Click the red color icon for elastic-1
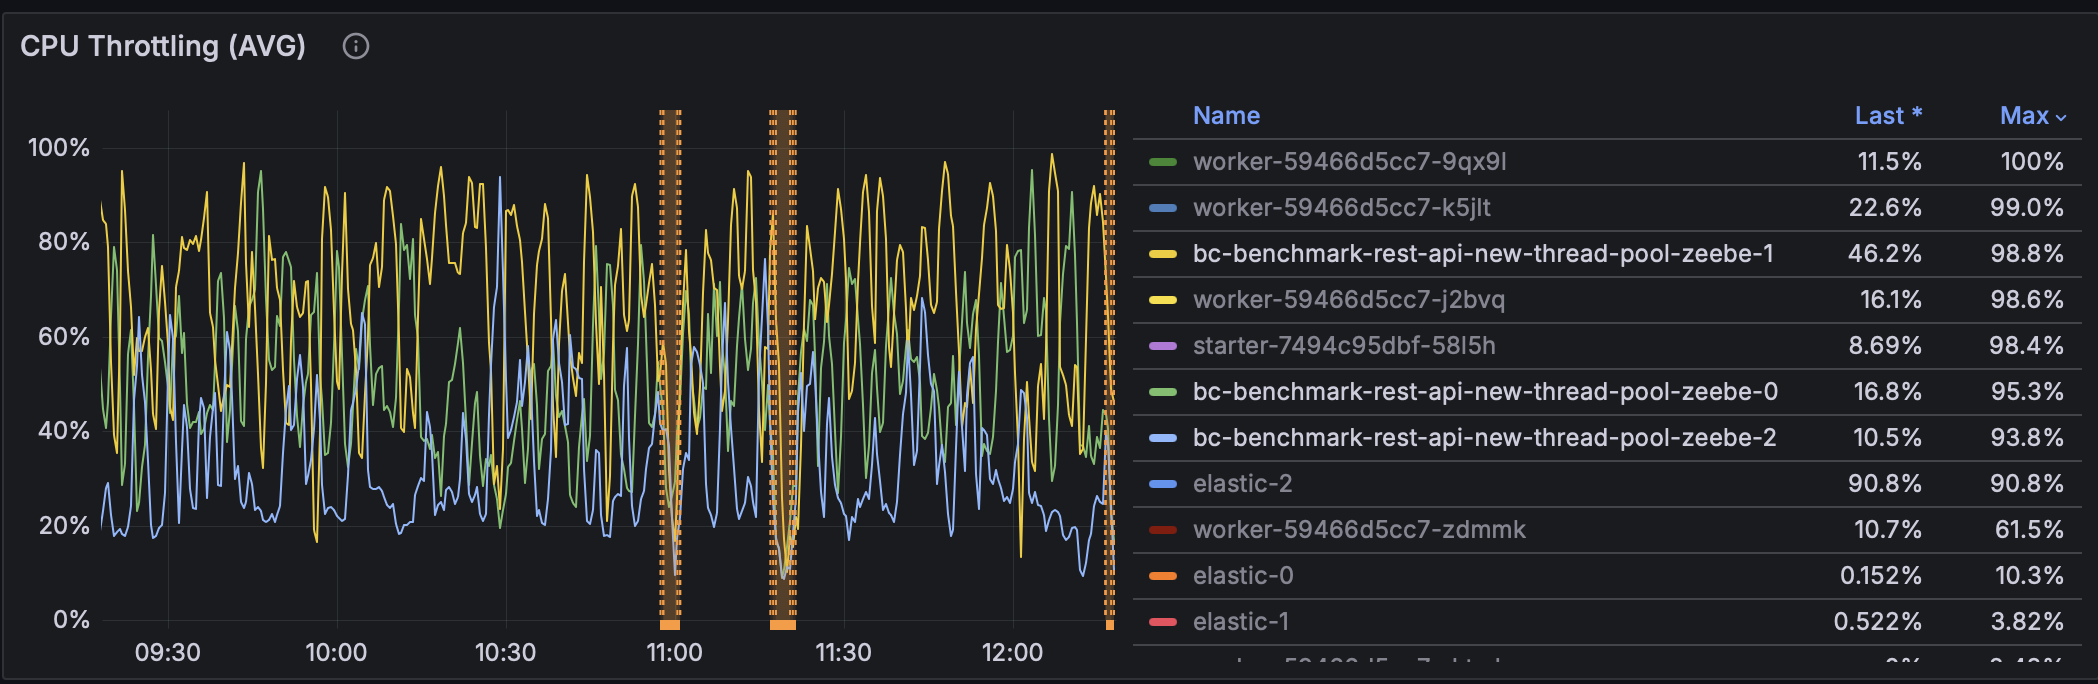Screen dimensions: 2098x684 click(x=1163, y=622)
